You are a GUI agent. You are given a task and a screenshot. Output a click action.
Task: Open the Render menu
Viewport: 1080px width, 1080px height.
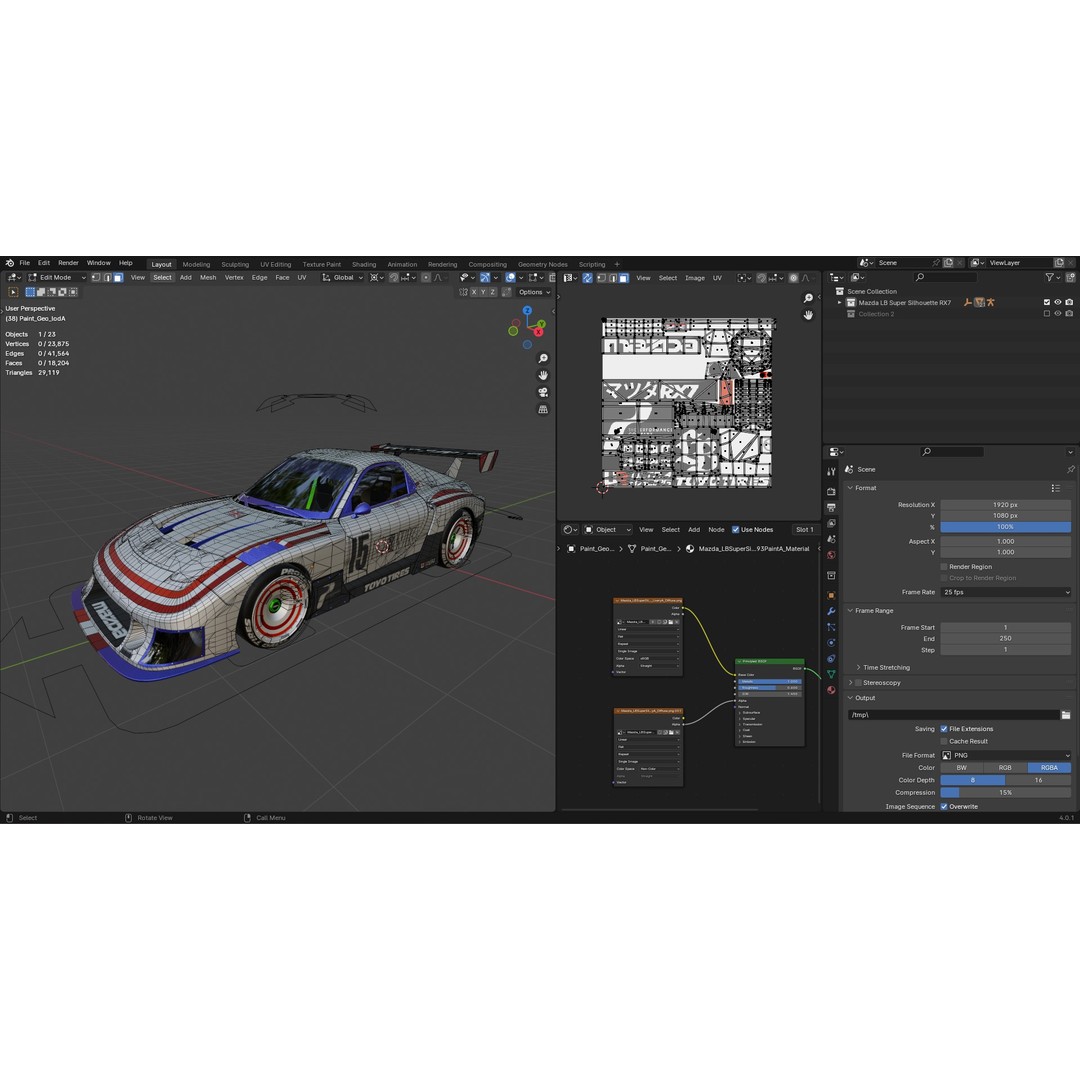[68, 263]
